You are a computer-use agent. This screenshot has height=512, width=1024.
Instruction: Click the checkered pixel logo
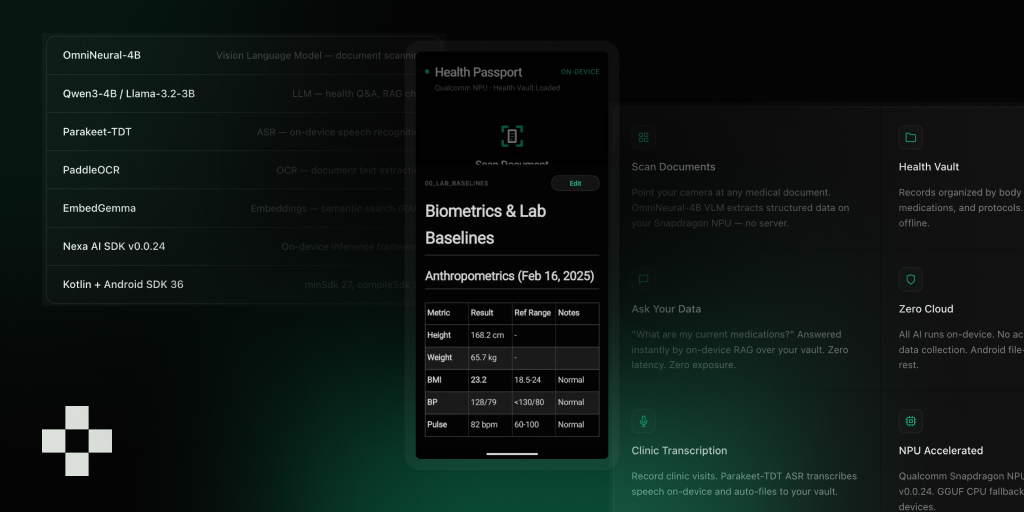coord(77,441)
